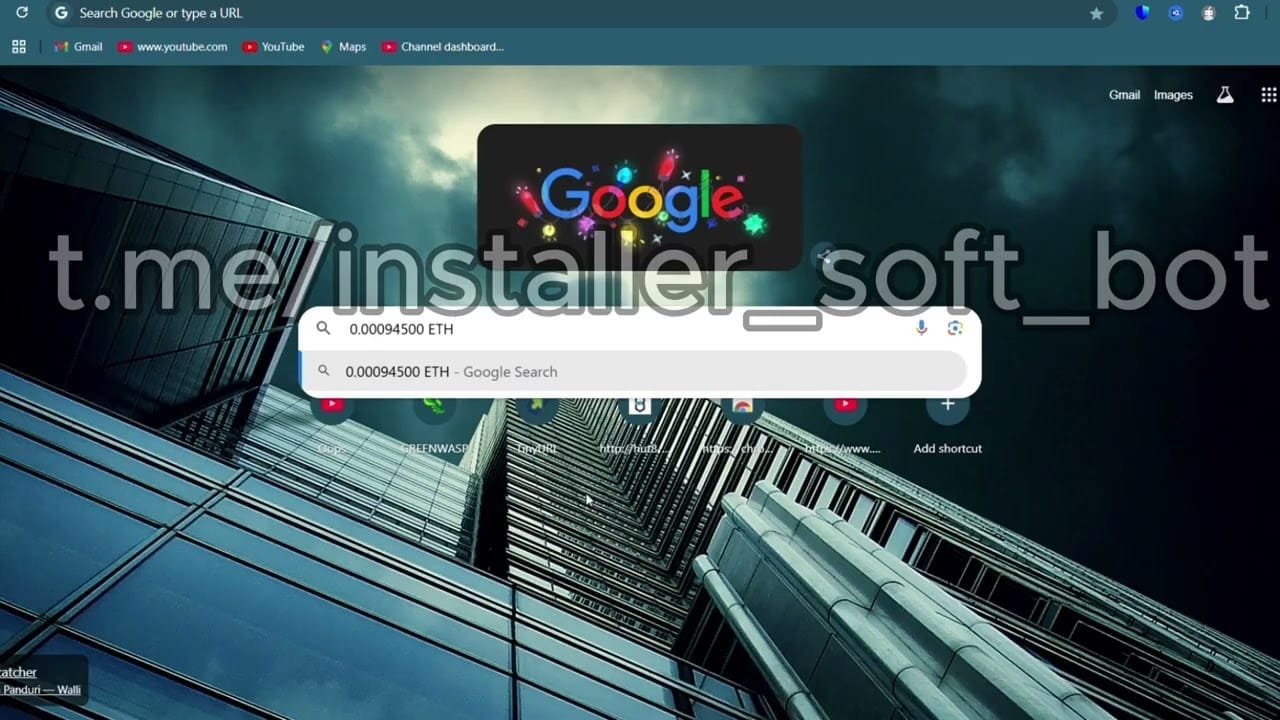Bookmark this tab with the star icon
The image size is (1280, 720).
1096,13
